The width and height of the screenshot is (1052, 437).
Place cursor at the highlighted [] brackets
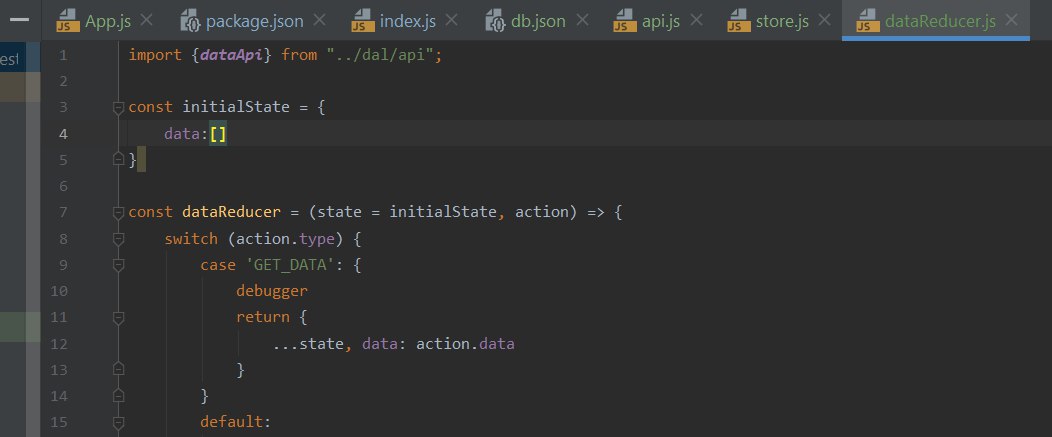tap(218, 134)
